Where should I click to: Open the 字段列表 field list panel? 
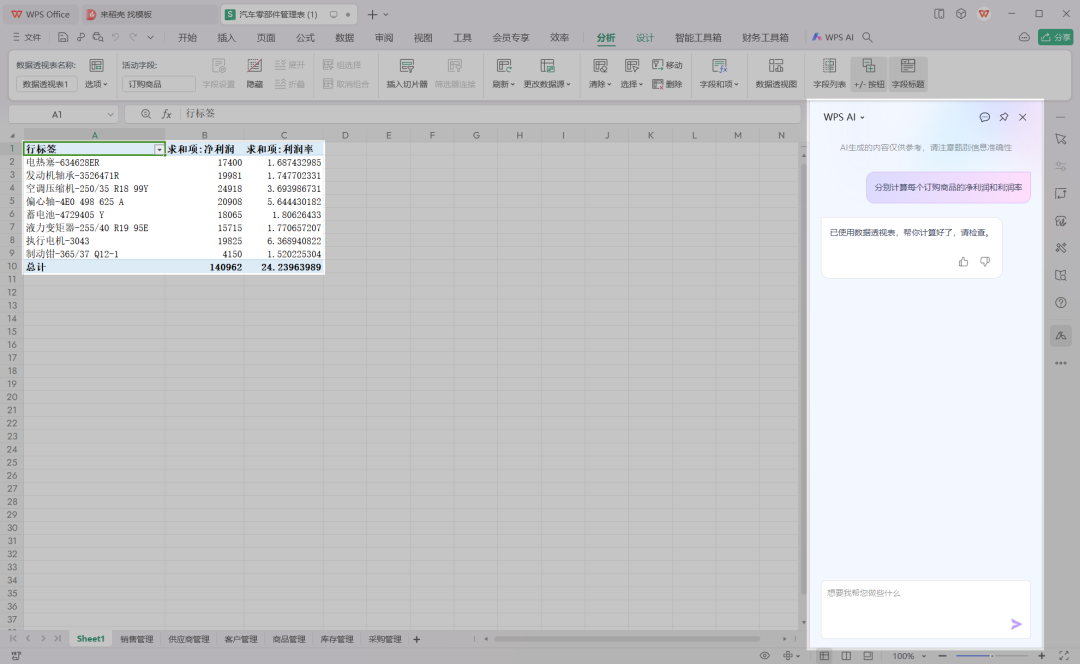coord(829,73)
